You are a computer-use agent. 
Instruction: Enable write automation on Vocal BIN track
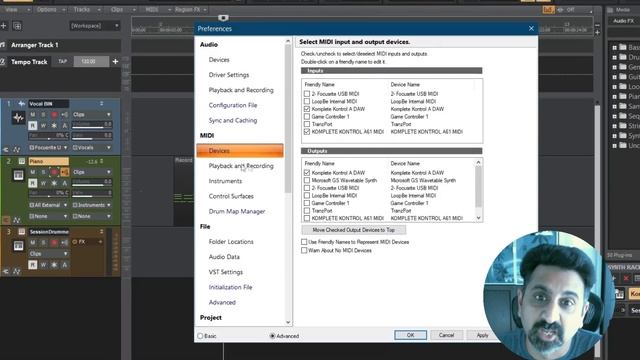[x=43, y=126]
